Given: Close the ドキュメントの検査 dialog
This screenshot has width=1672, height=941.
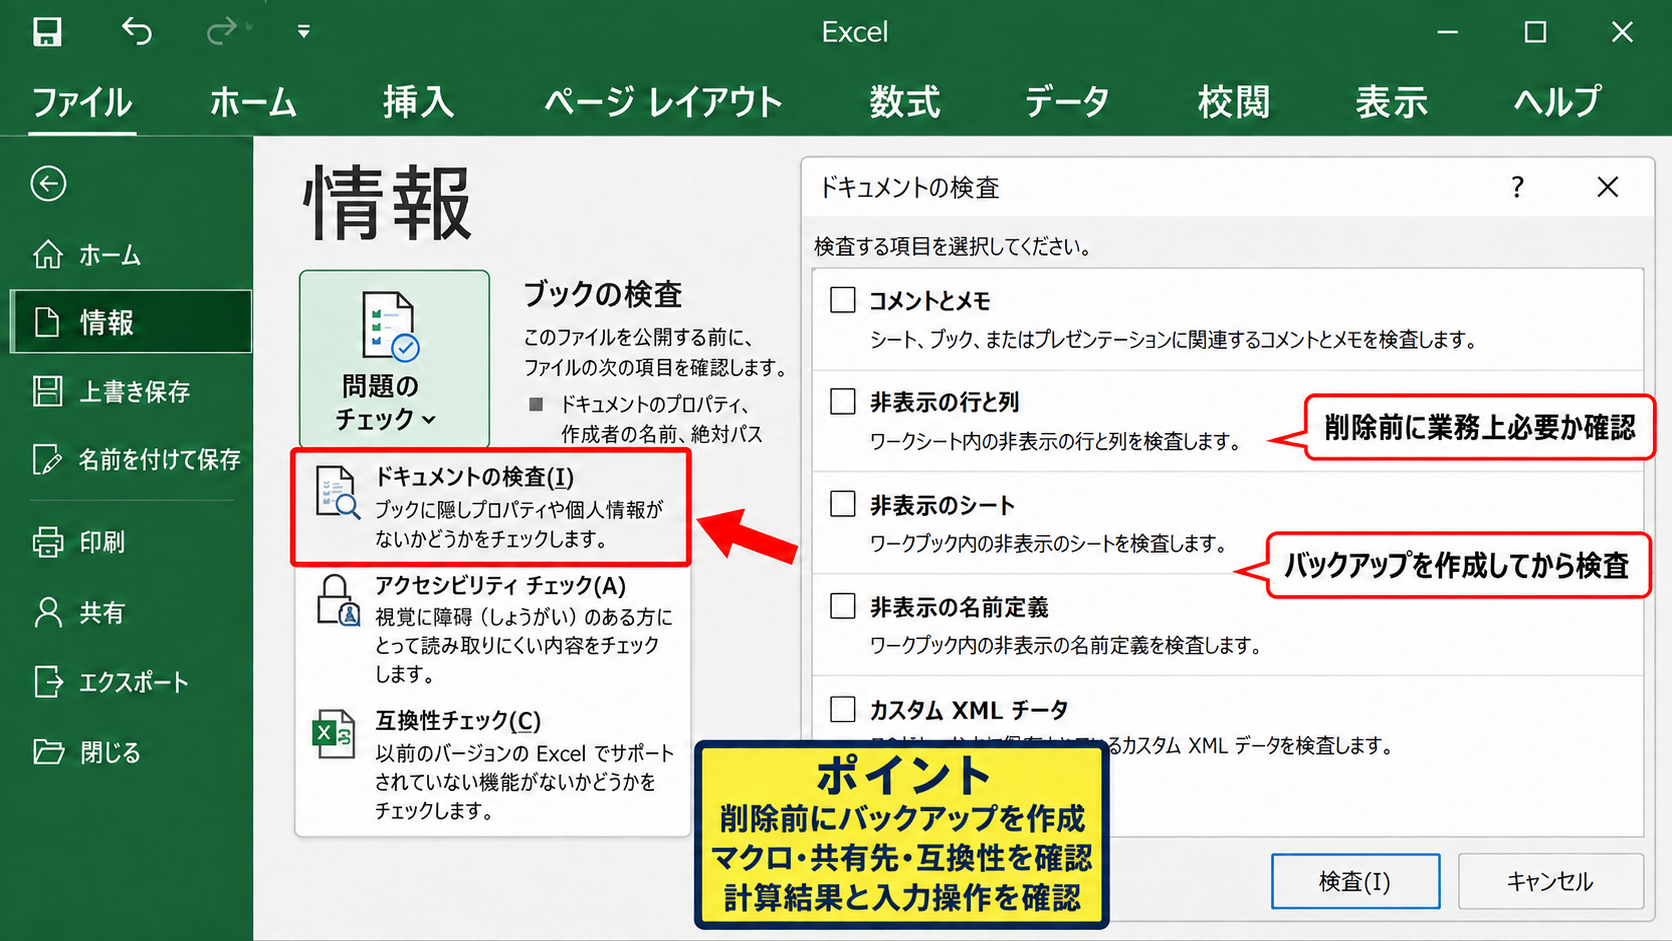Looking at the screenshot, I should click(x=1608, y=187).
